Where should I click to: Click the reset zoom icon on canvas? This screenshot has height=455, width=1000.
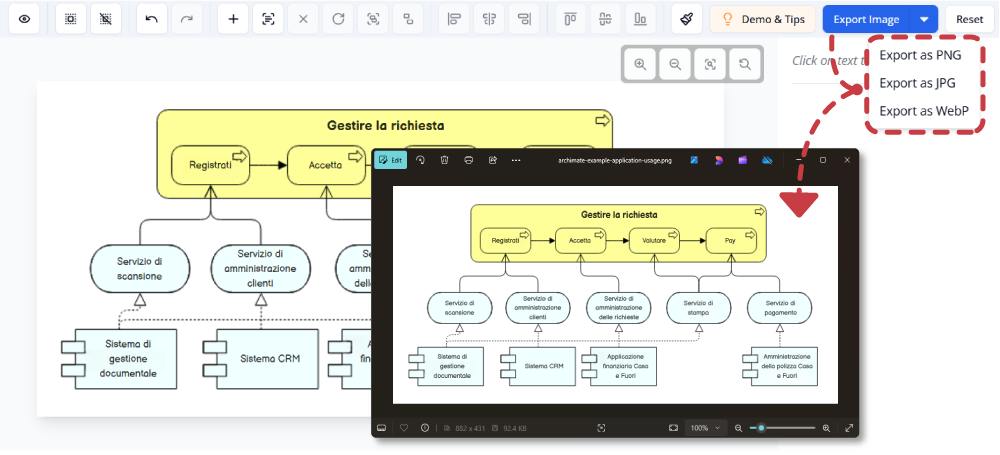coord(745,64)
